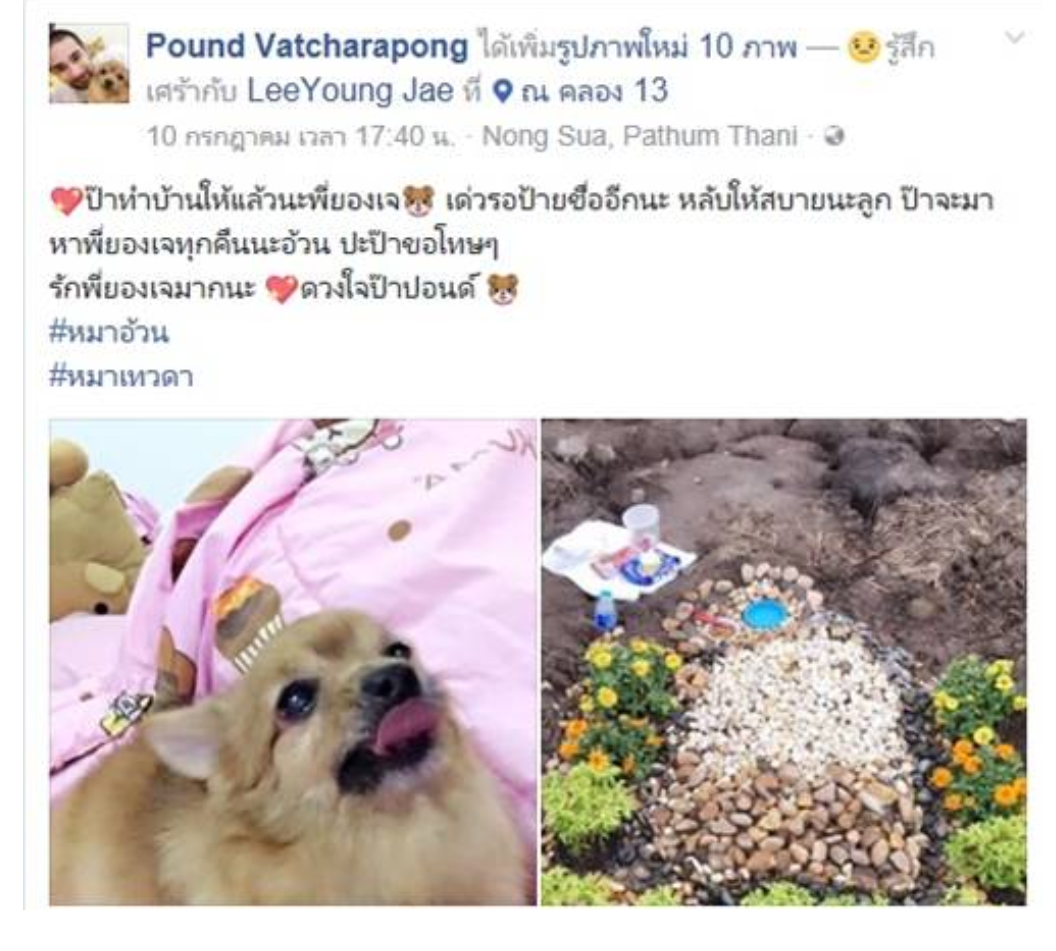Open Nong Sua, Pathum Thani location
Image resolution: width=1056 pixels, height=951 pixels.
pyautogui.click(x=640, y=137)
